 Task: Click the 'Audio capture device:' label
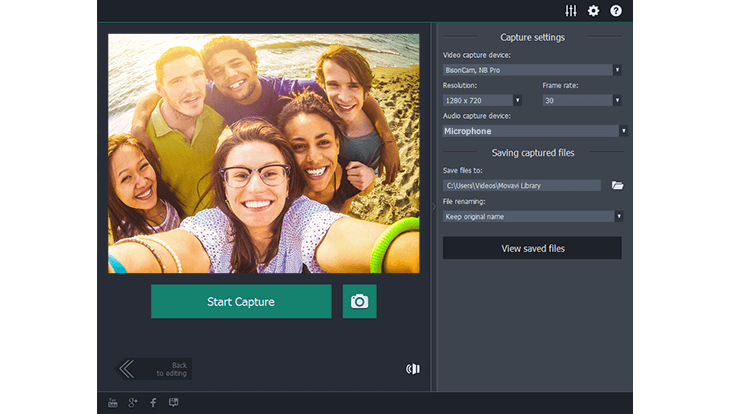(x=476, y=115)
